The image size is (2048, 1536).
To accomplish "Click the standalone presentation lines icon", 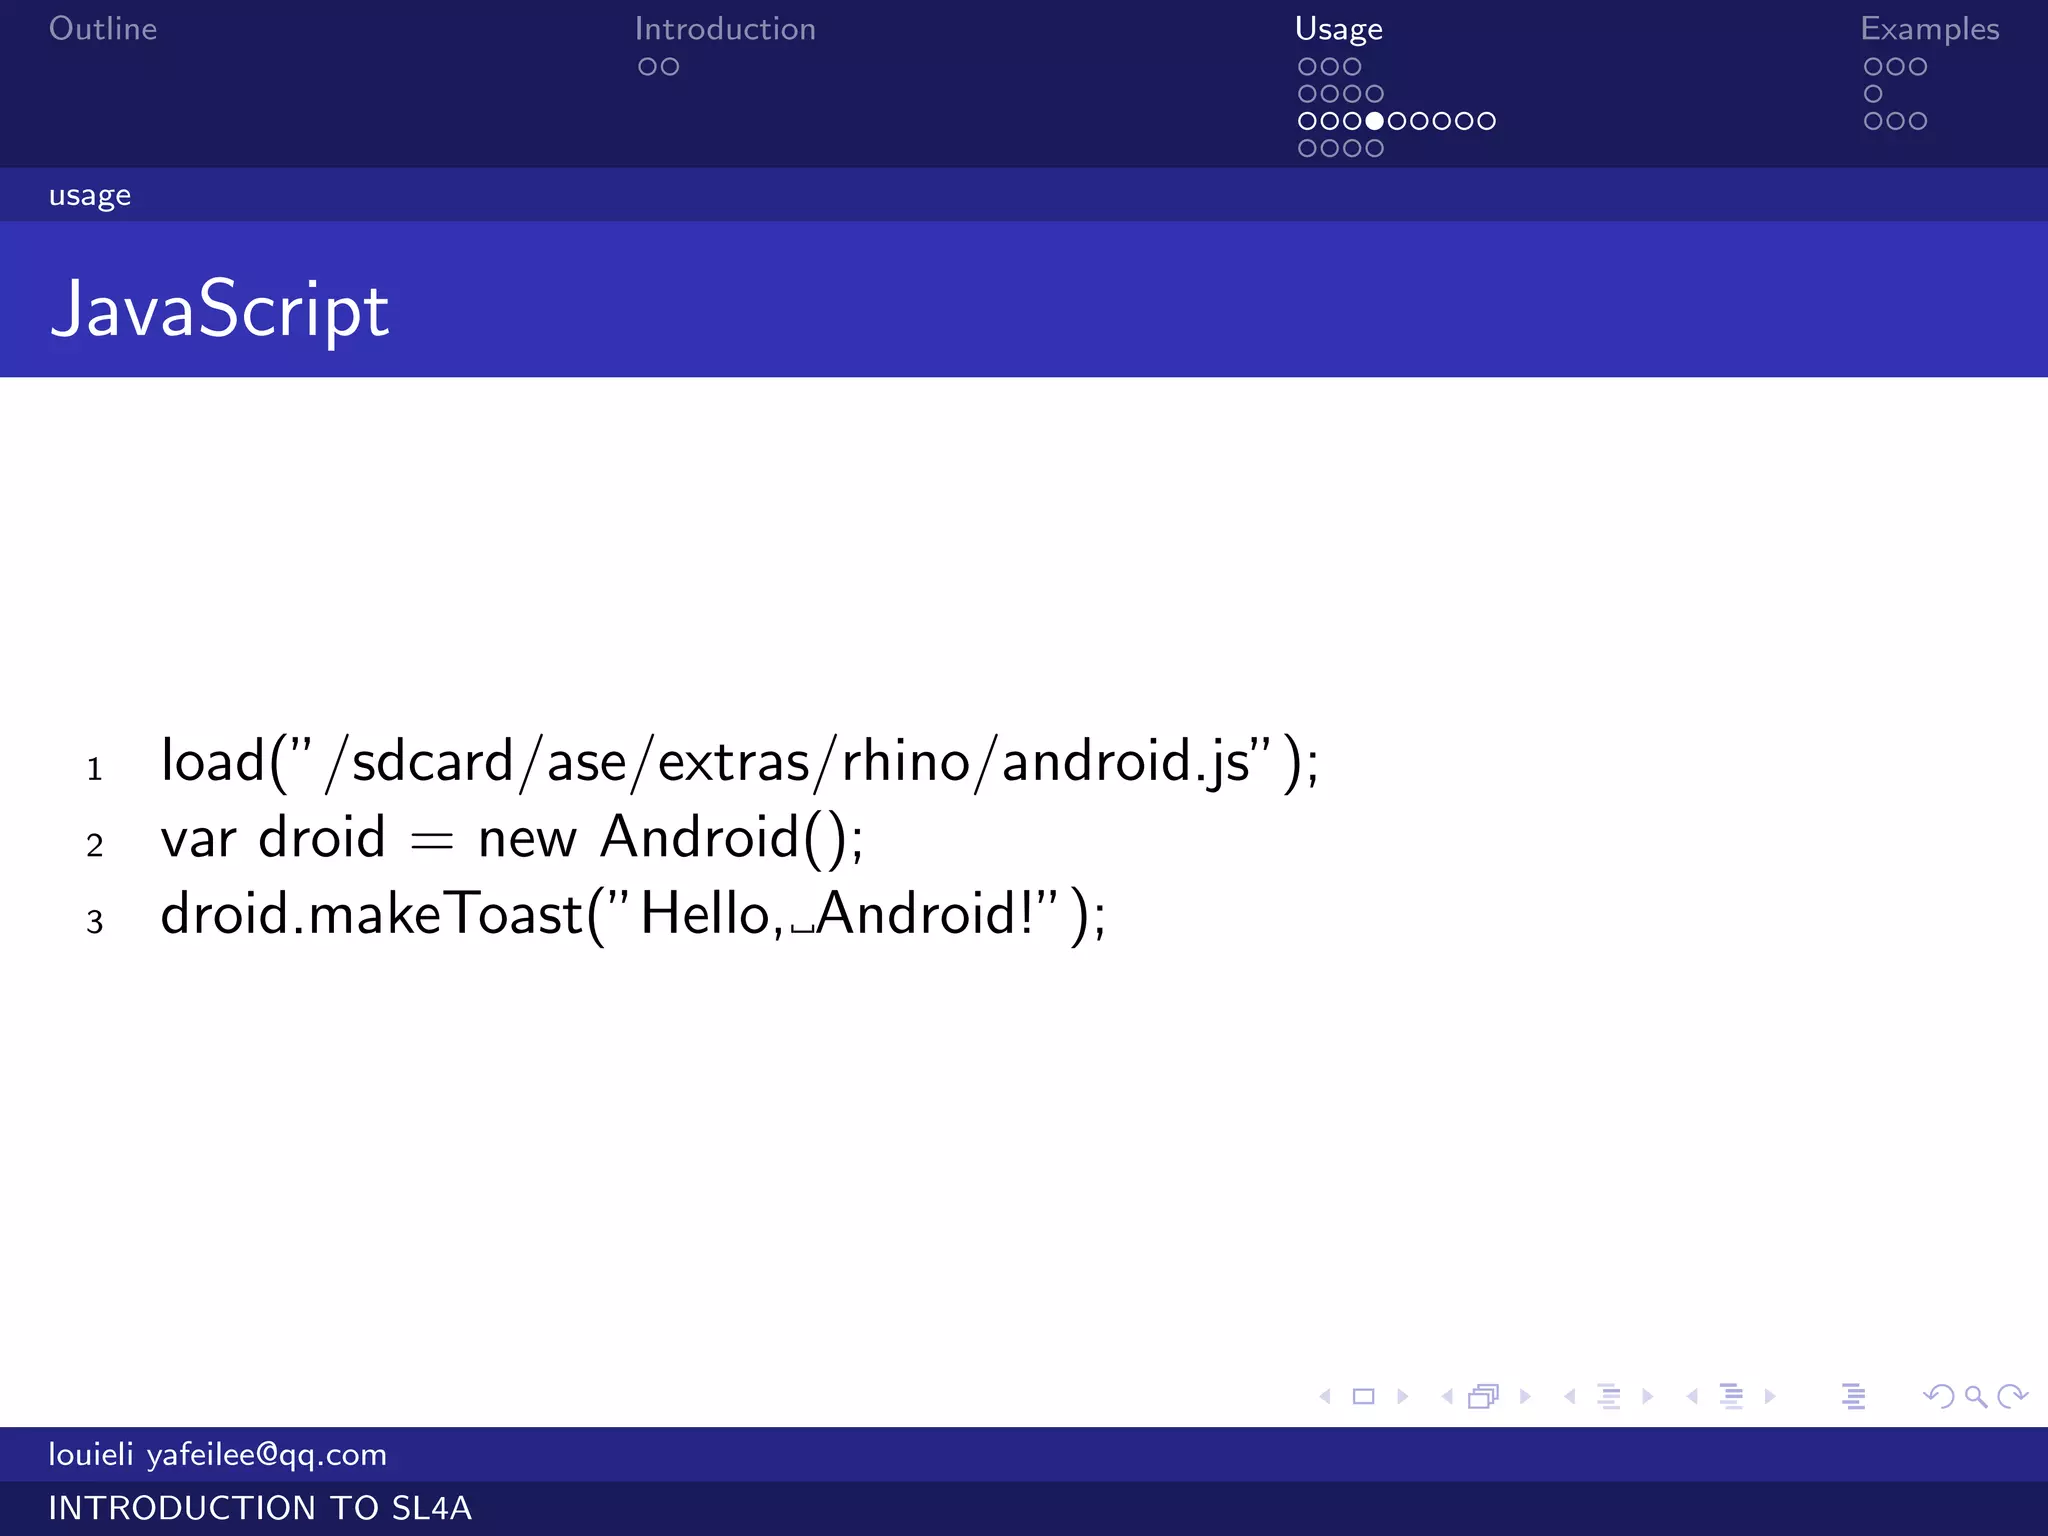I will [1853, 1396].
